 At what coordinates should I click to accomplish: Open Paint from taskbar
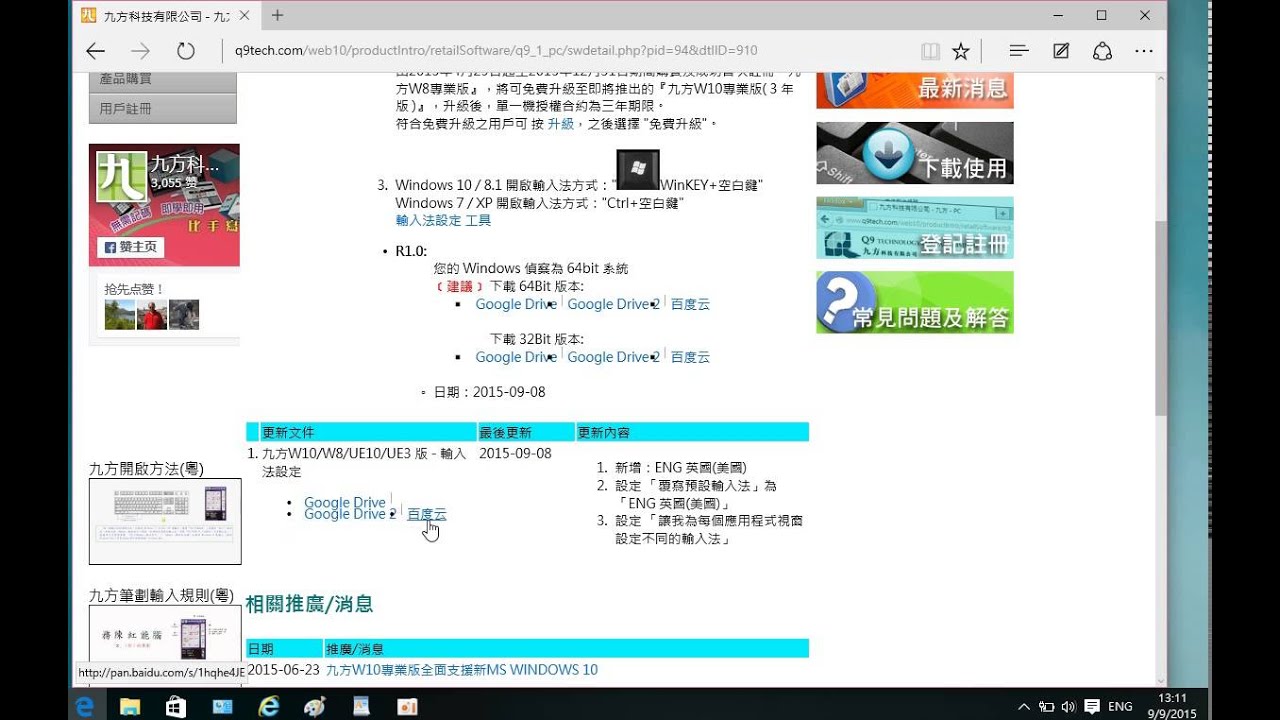[315, 706]
